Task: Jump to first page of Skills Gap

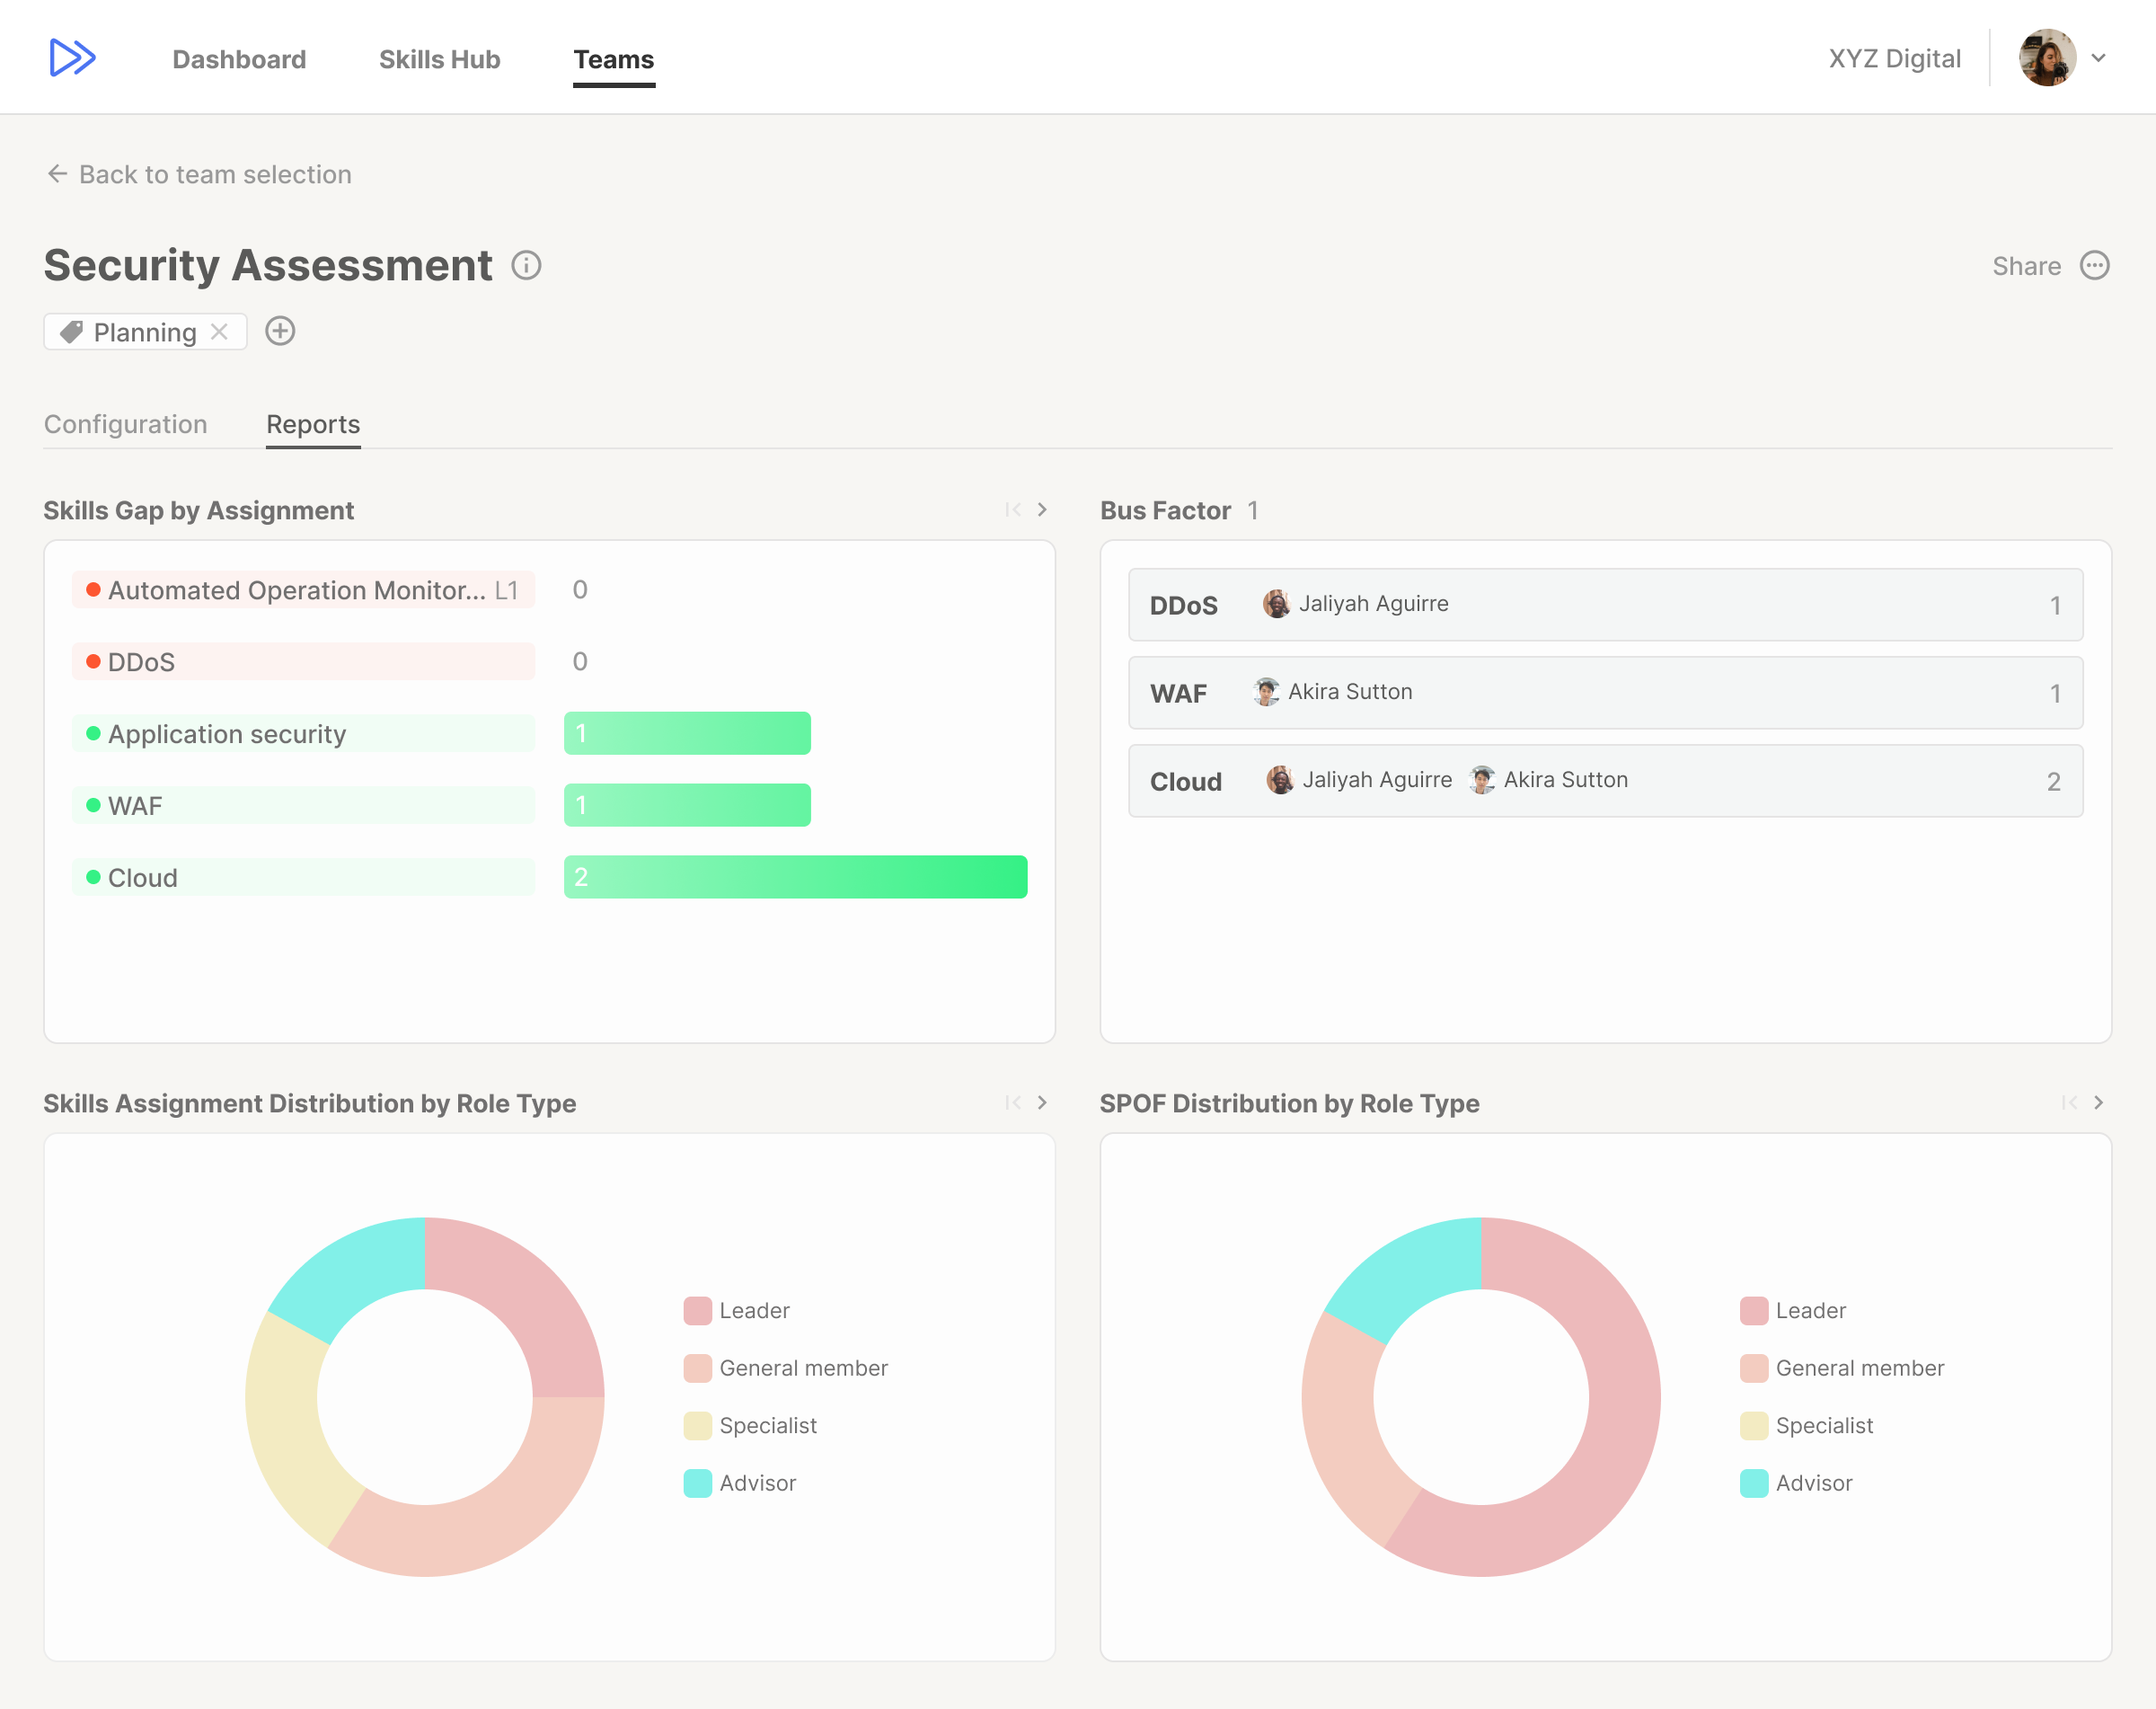Action: (1013, 510)
